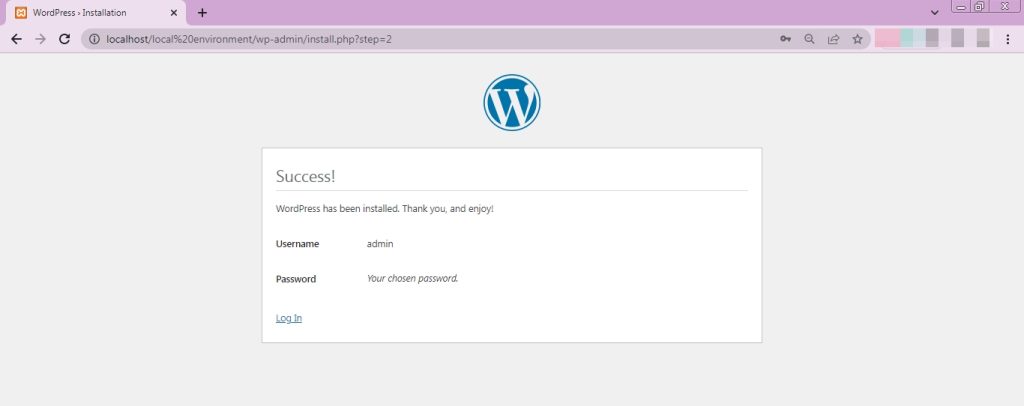Share this page via share icon
This screenshot has height=406, width=1024.
point(833,39)
